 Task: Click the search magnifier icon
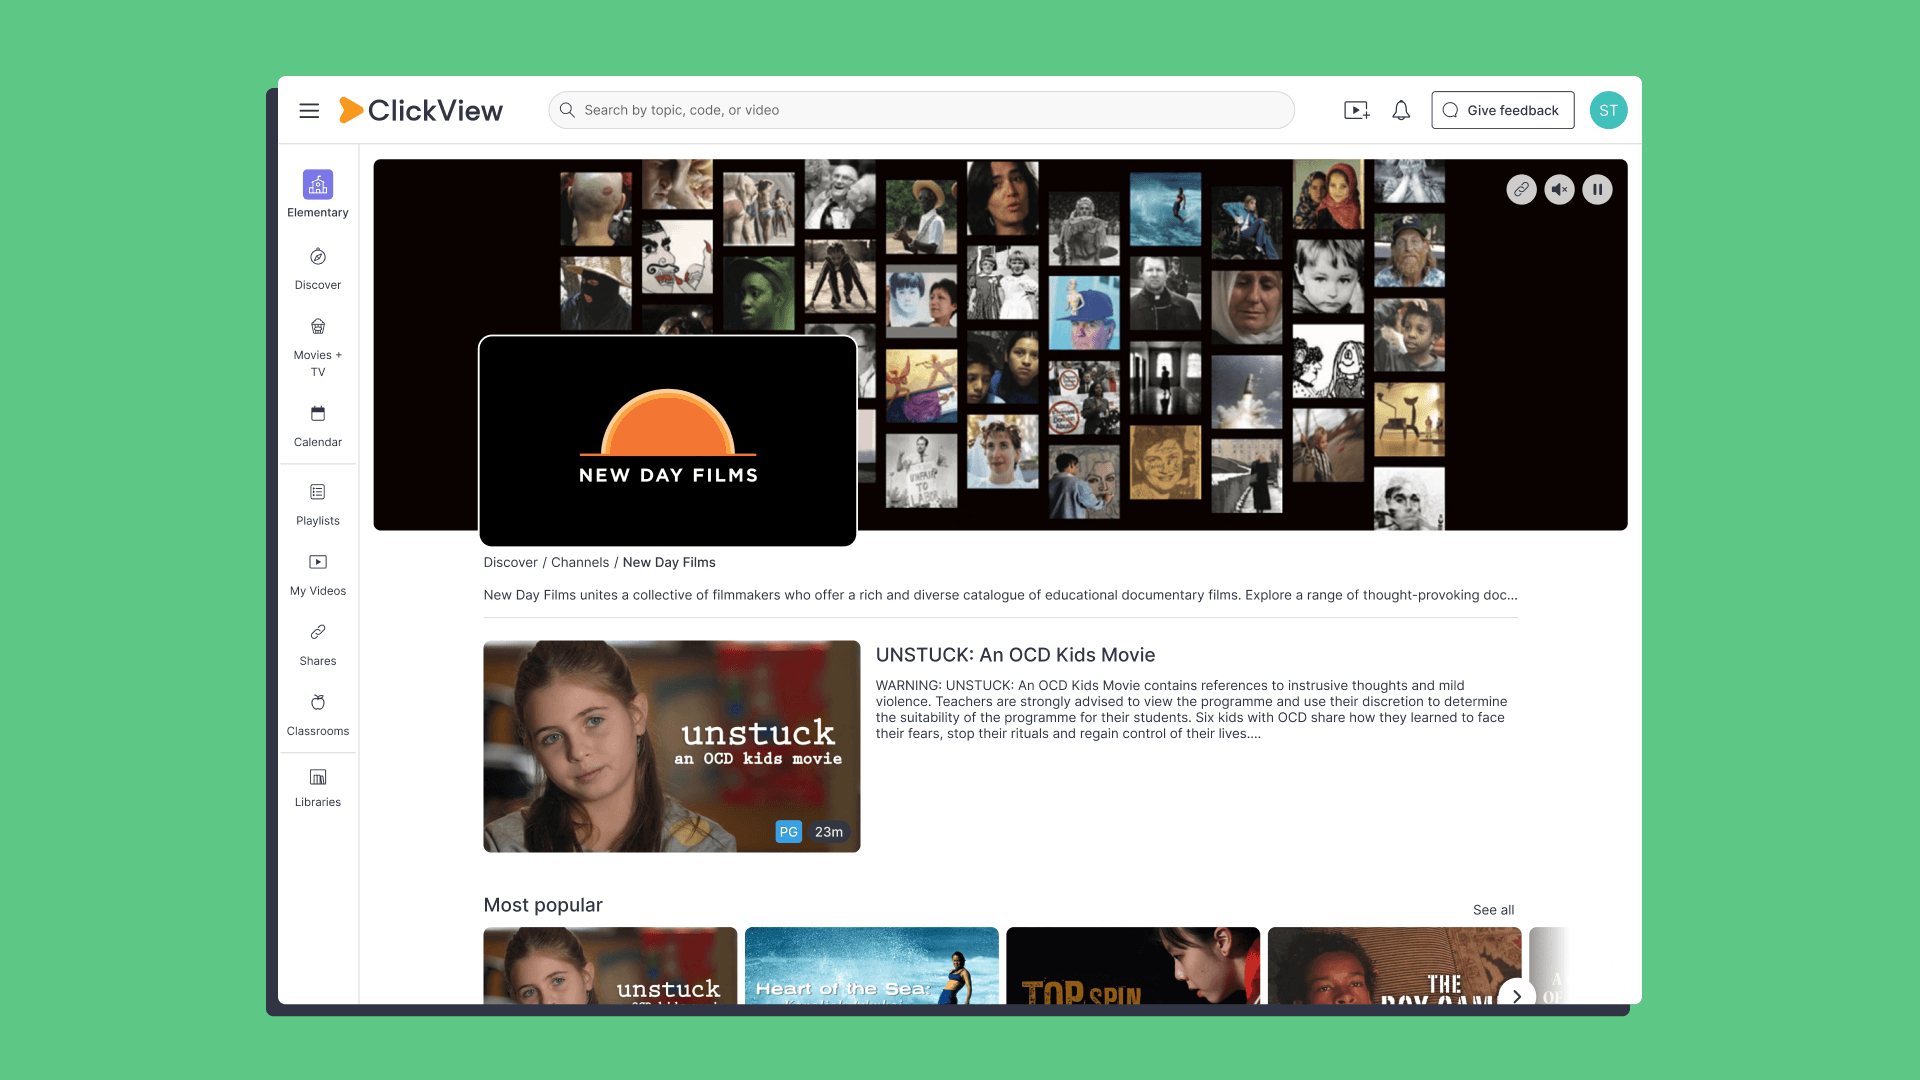(x=567, y=110)
